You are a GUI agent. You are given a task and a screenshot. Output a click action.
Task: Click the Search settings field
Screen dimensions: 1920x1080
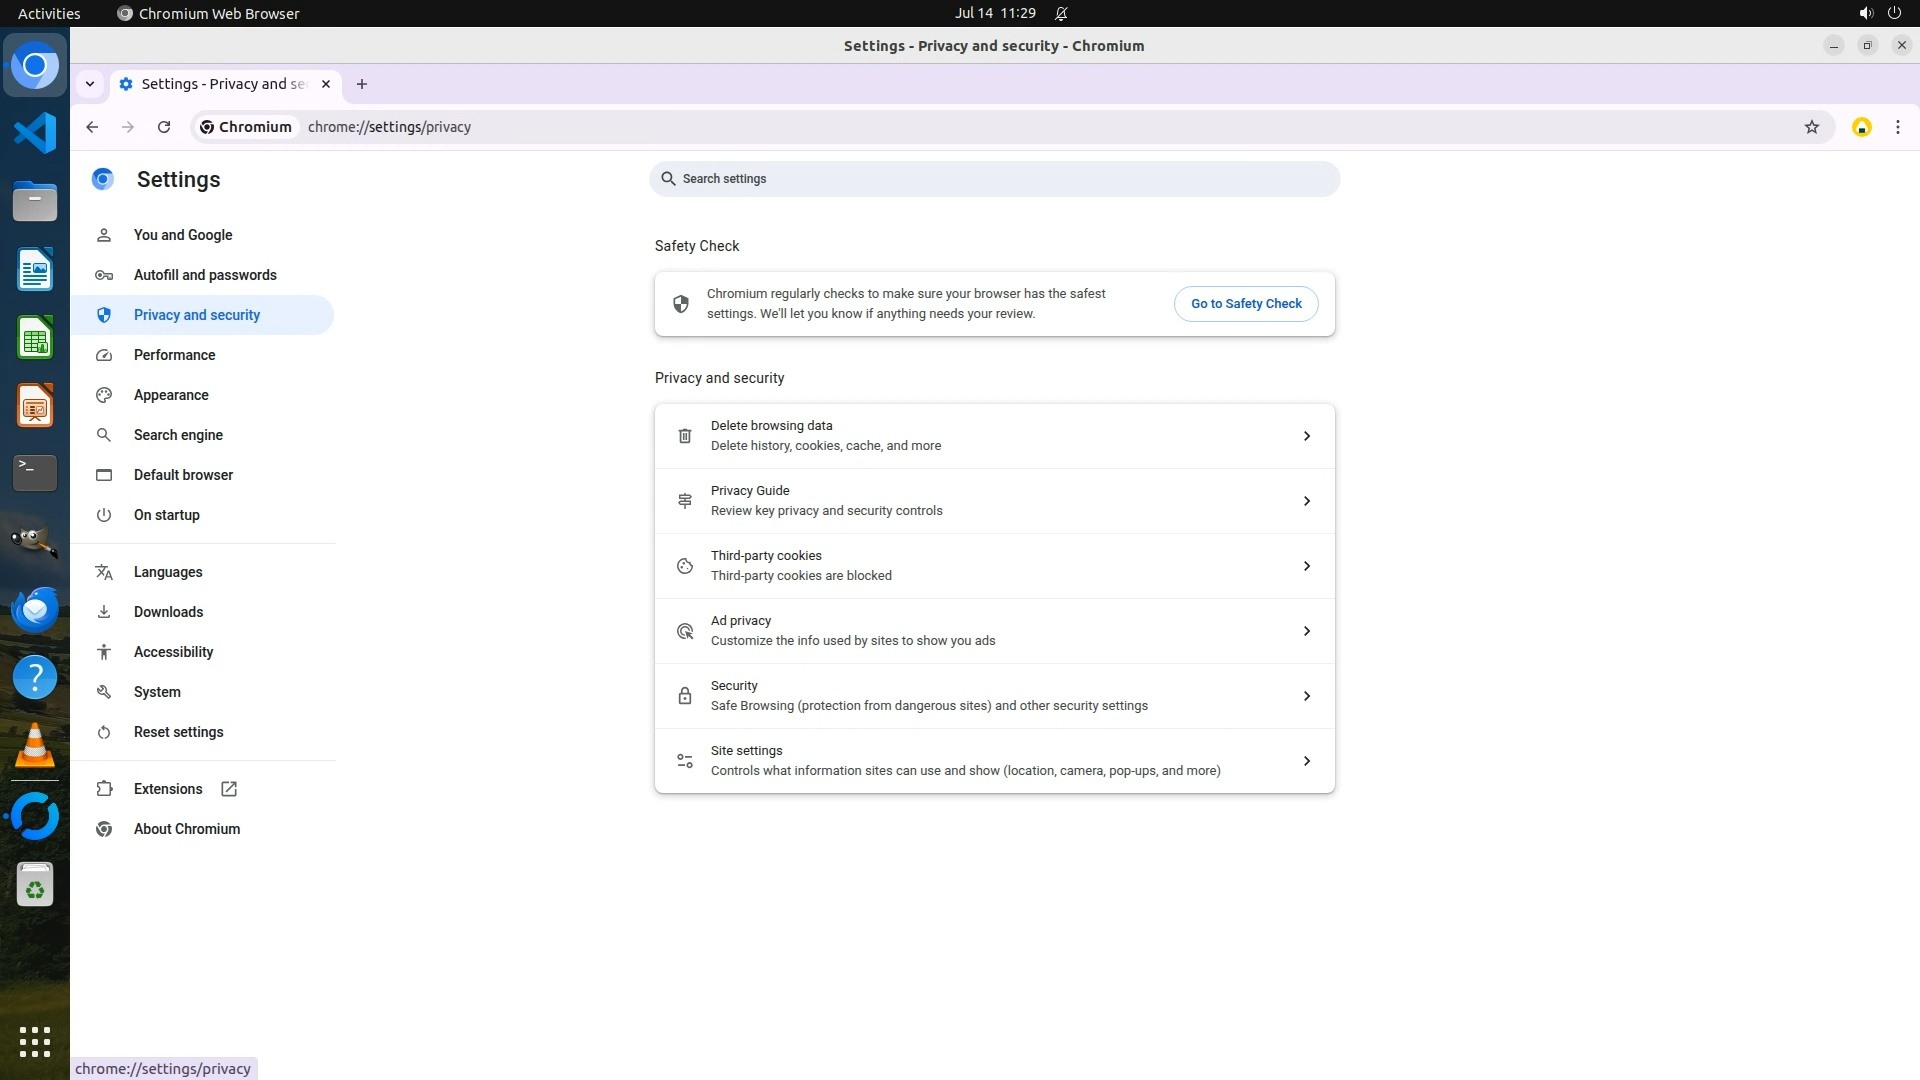coord(993,179)
